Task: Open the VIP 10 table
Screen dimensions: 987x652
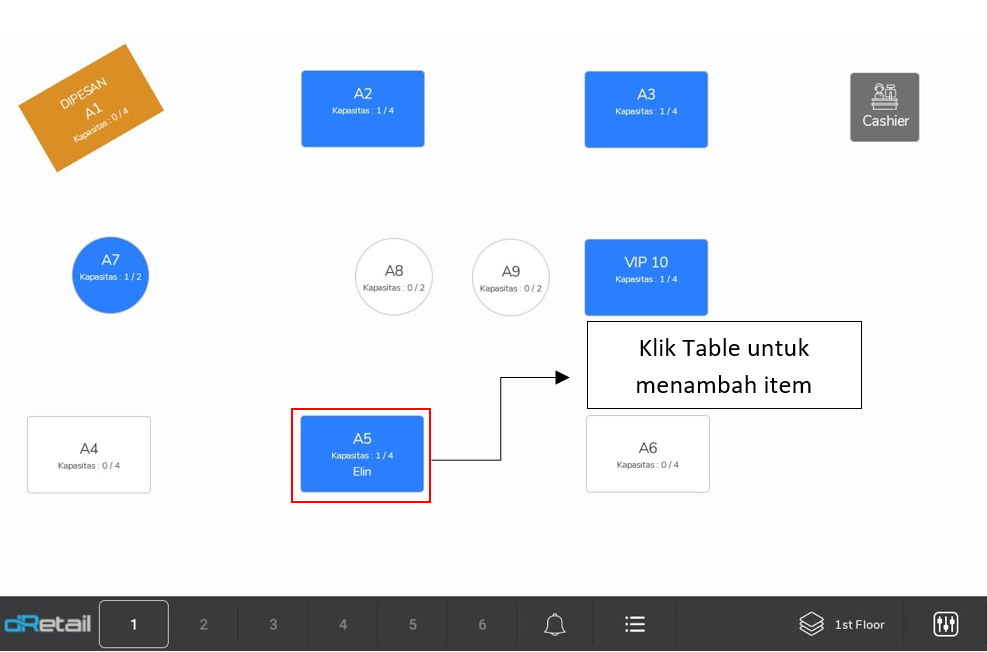Action: (x=646, y=277)
